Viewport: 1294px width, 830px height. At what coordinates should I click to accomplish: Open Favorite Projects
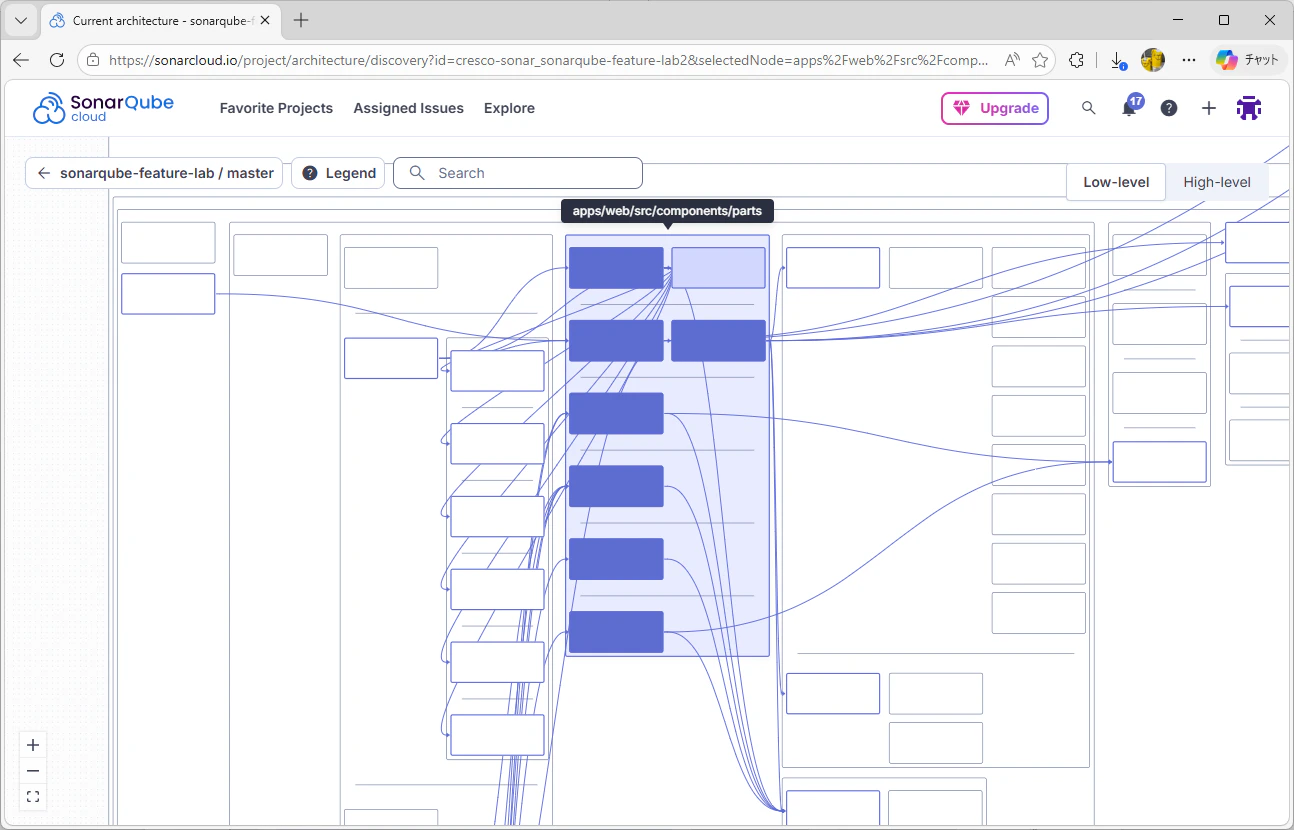276,108
